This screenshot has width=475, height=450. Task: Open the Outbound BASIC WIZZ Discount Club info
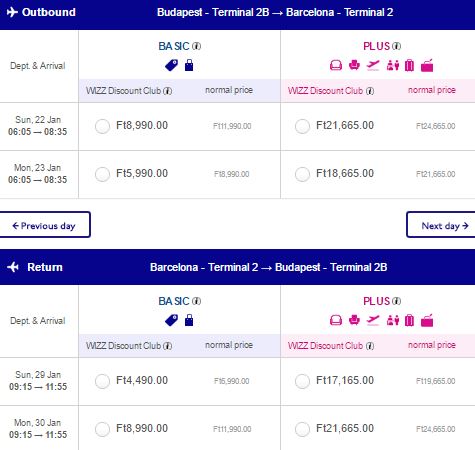click(x=168, y=91)
